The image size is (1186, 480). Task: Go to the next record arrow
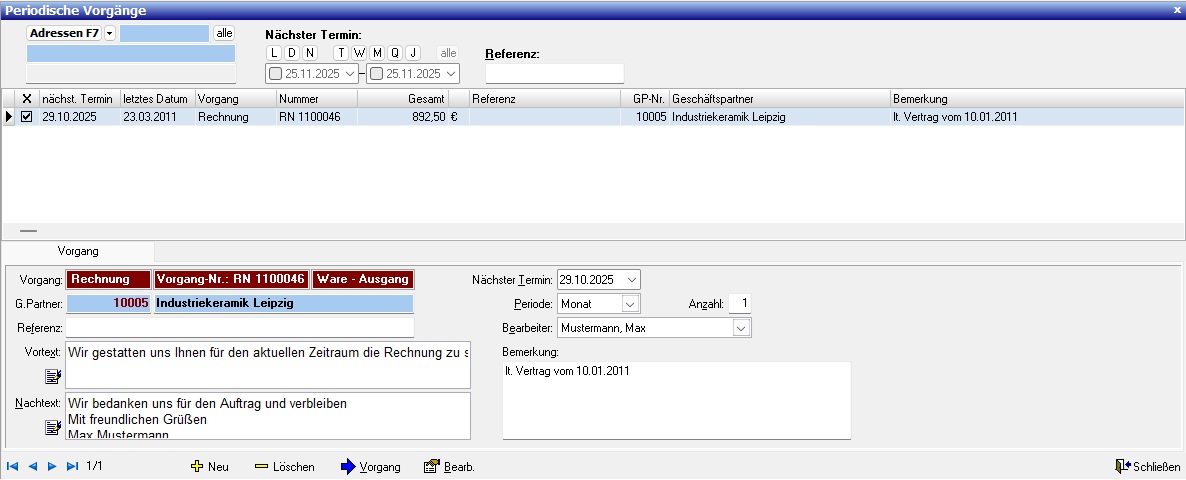(x=52, y=466)
